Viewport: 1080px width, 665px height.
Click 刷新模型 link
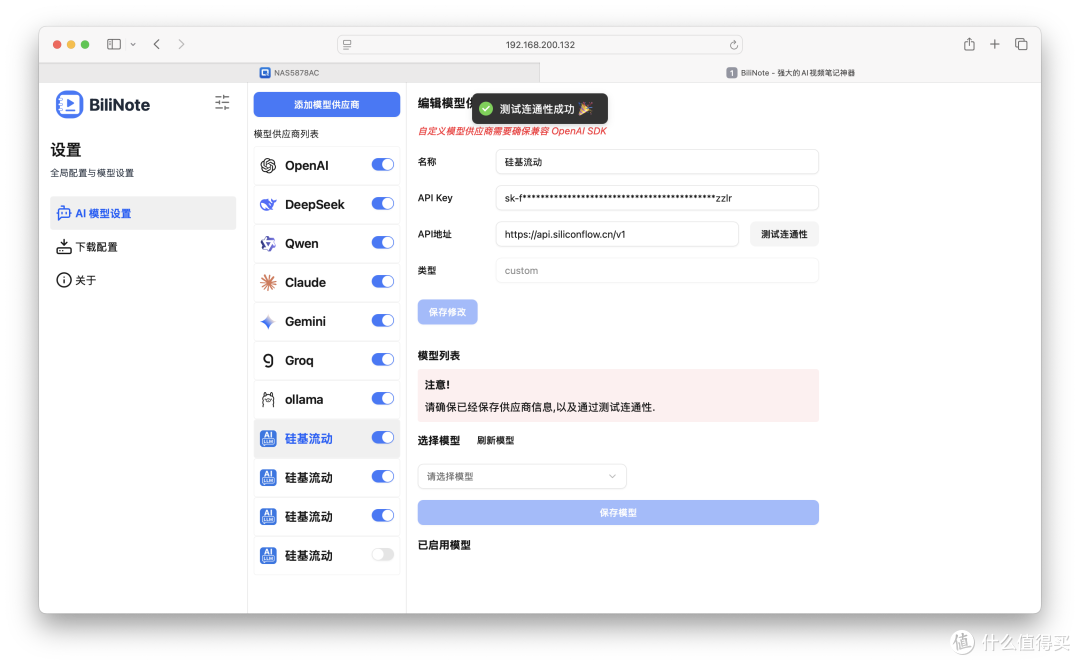(x=495, y=440)
